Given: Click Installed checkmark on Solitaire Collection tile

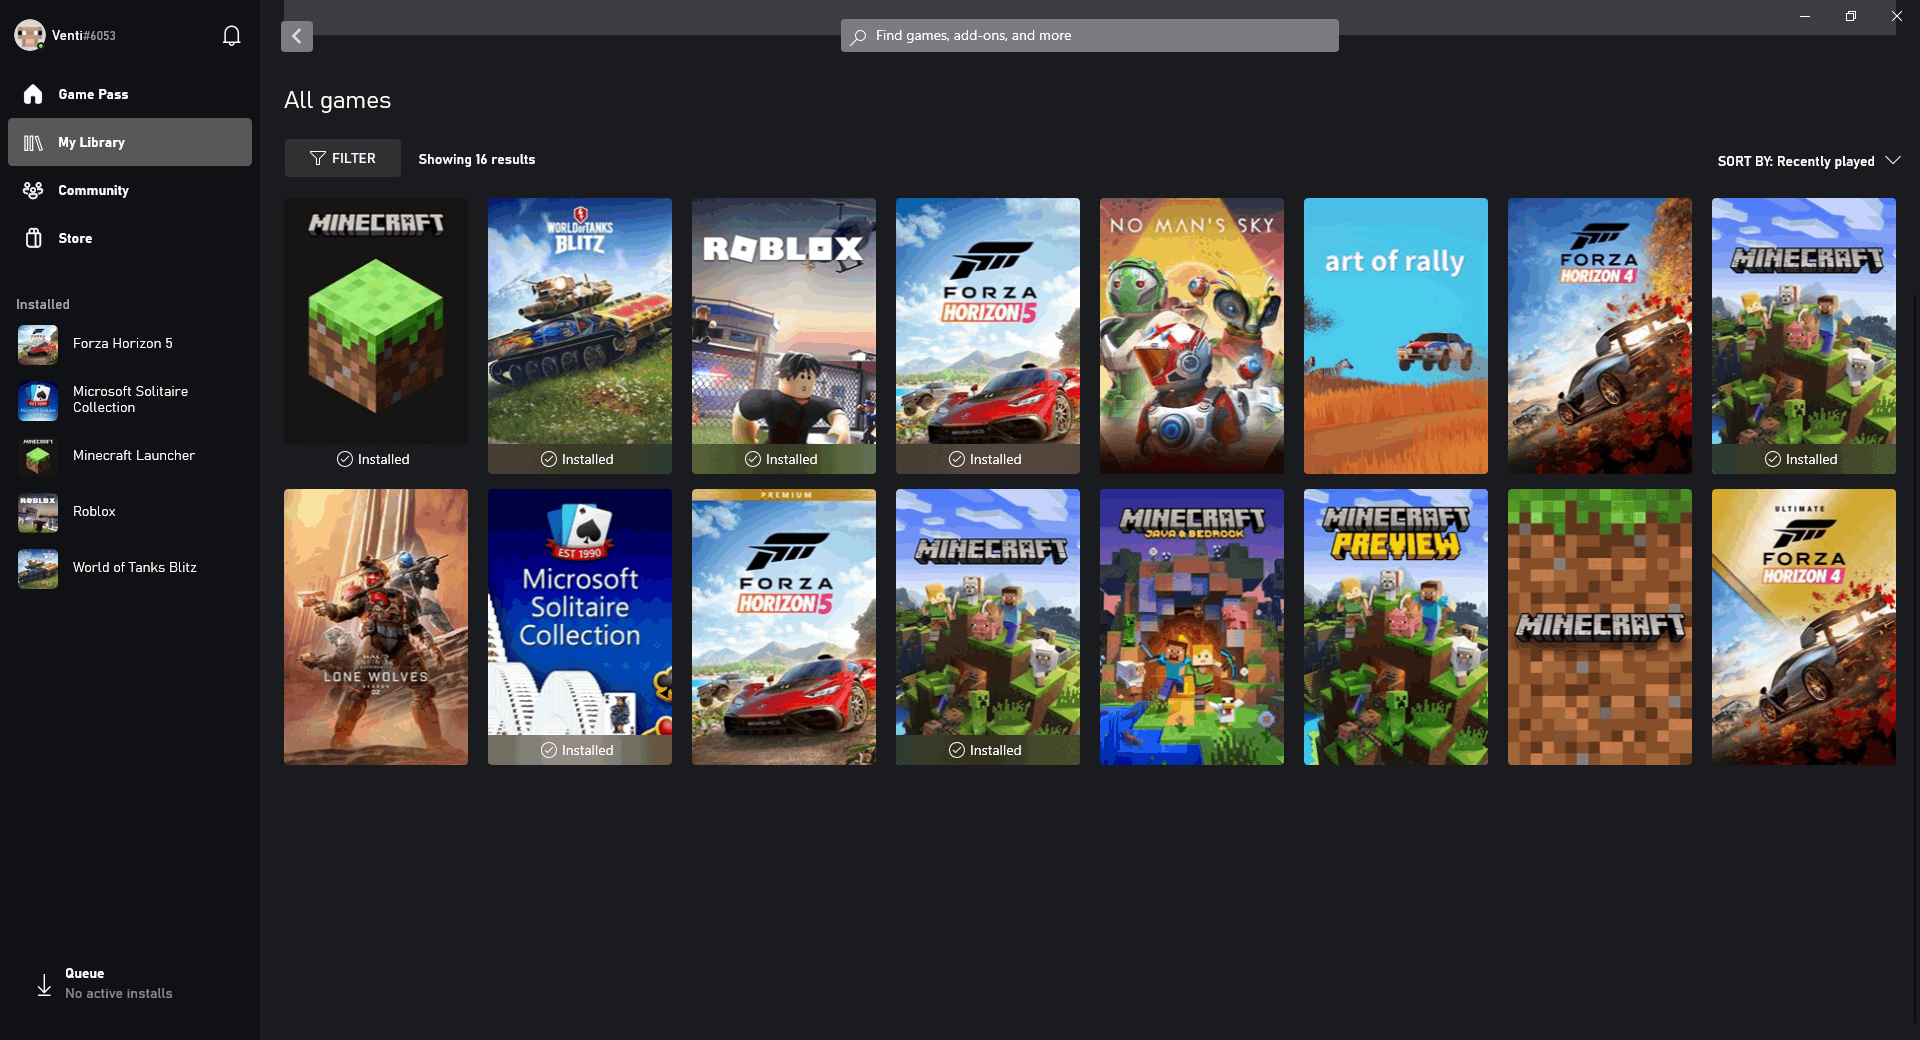Looking at the screenshot, I should 549,750.
